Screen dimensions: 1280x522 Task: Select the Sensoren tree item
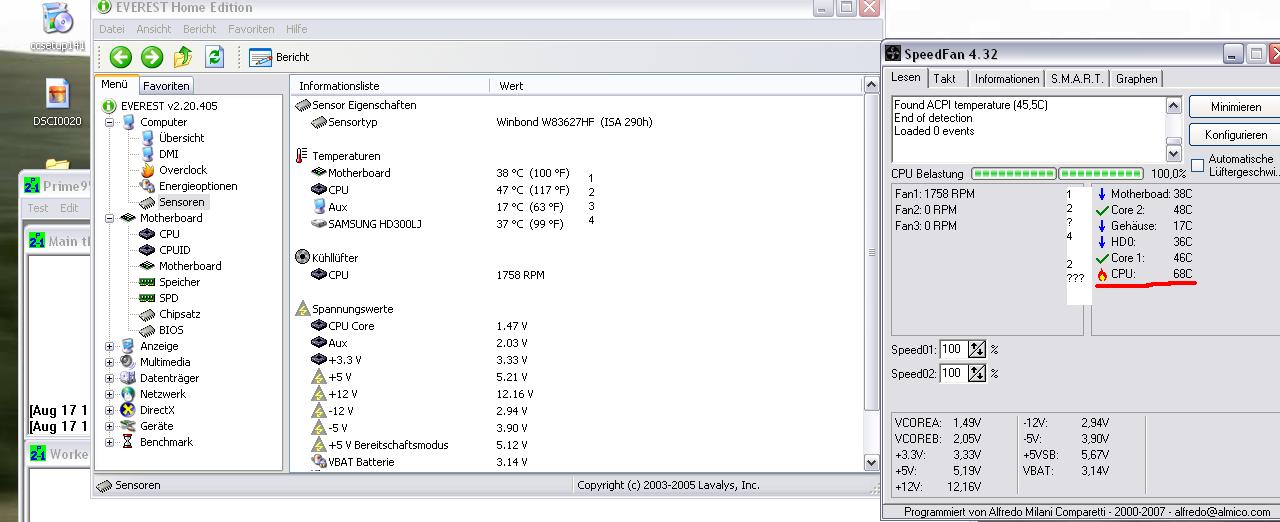click(x=181, y=202)
